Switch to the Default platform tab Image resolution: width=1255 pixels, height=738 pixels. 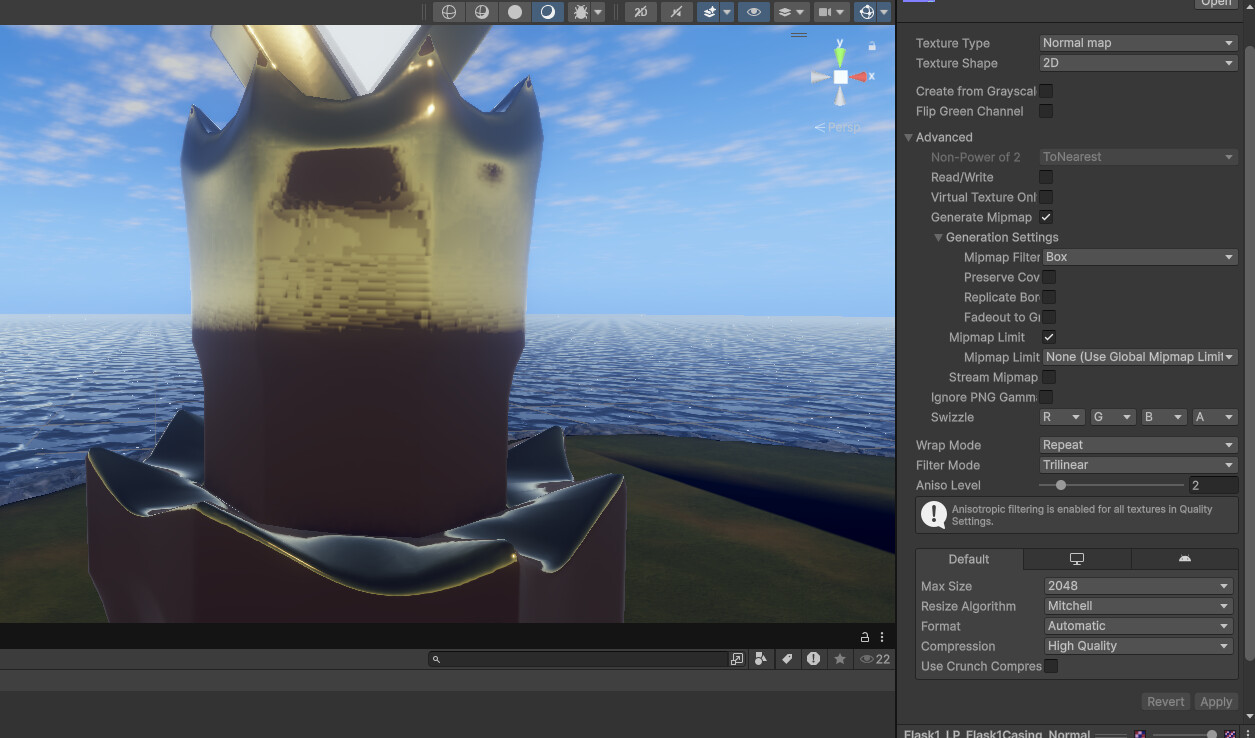(968, 559)
